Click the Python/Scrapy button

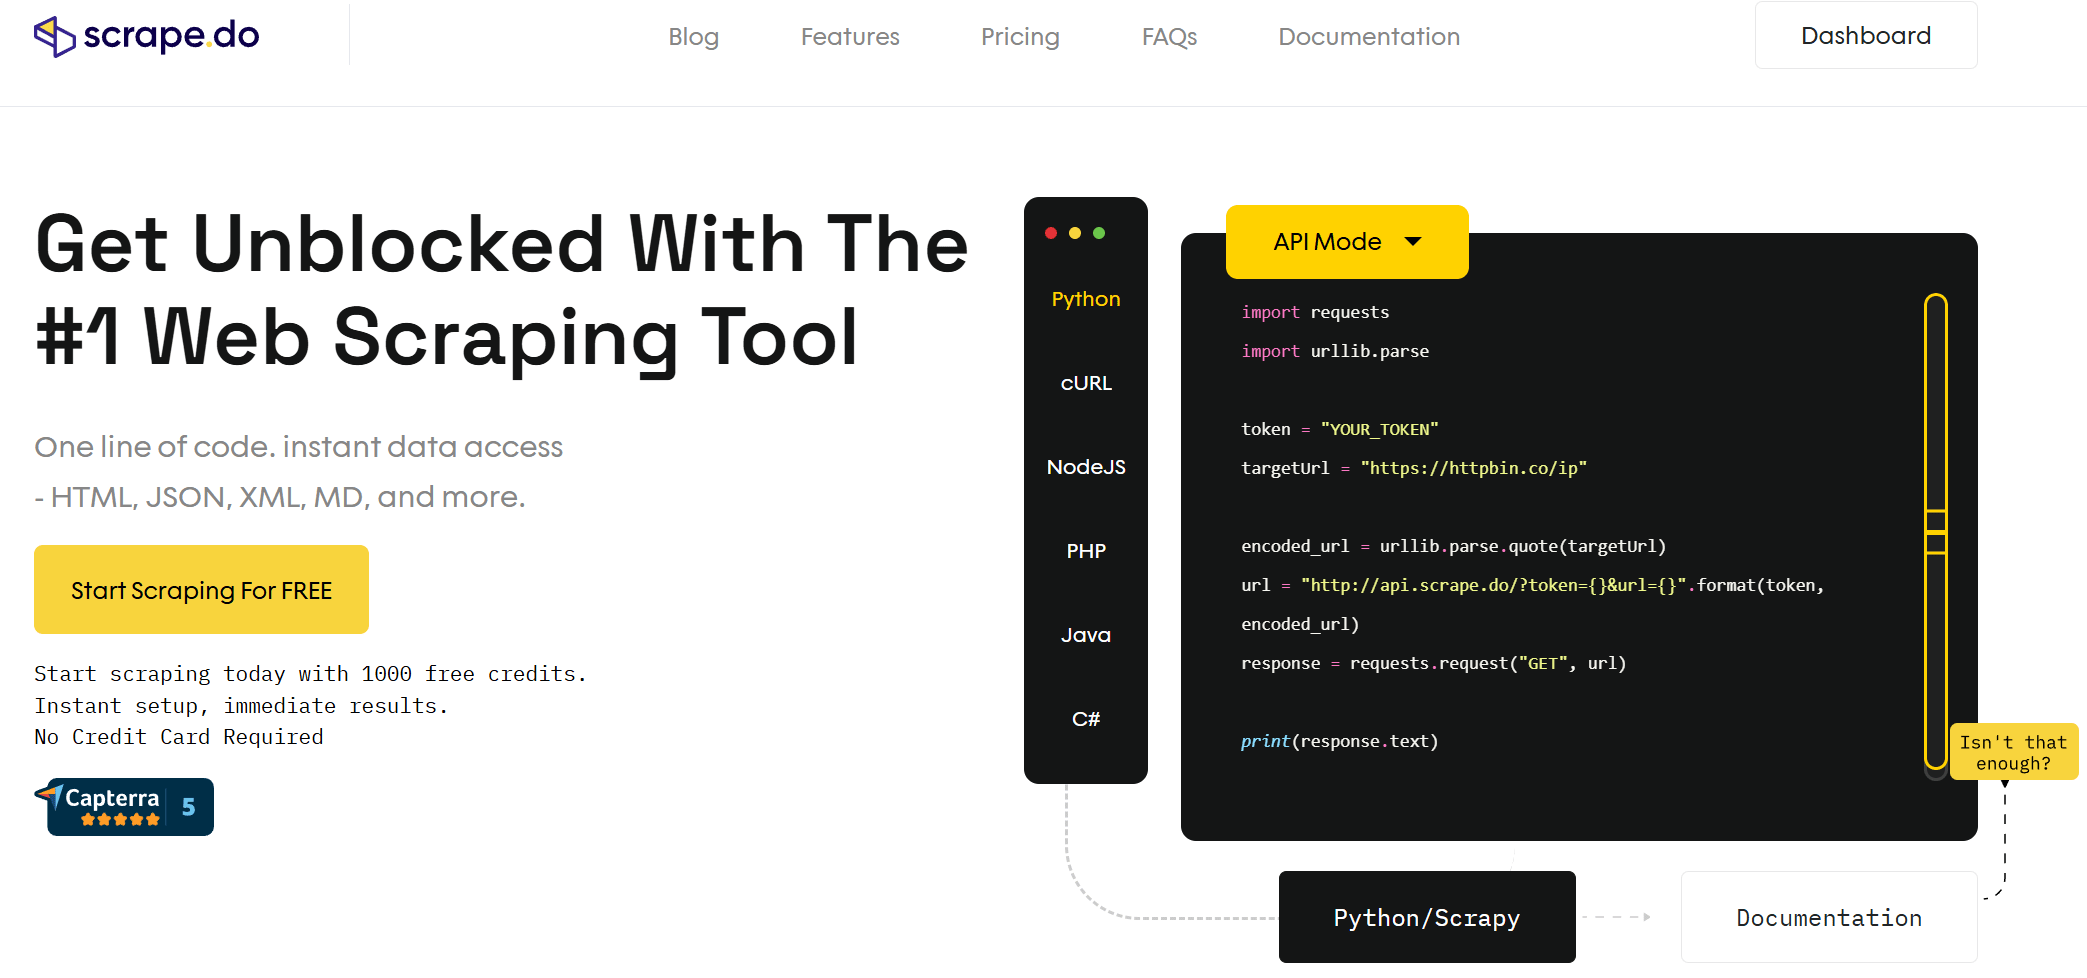(x=1427, y=917)
